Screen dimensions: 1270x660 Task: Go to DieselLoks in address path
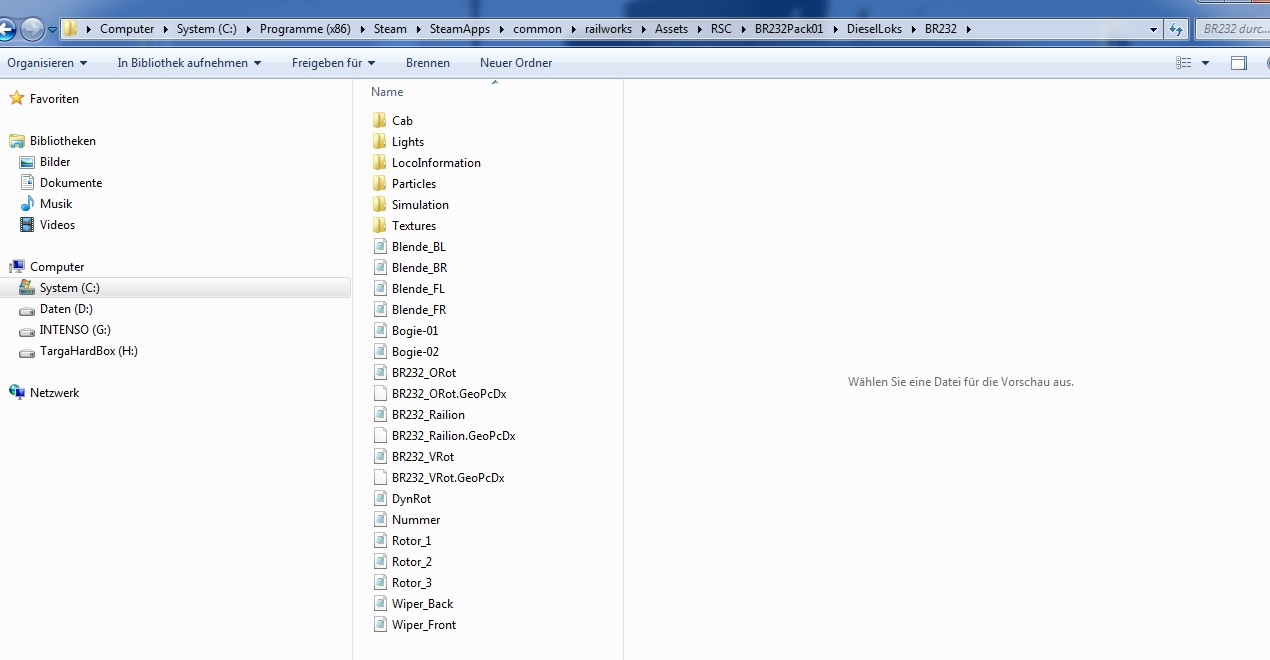pos(872,29)
